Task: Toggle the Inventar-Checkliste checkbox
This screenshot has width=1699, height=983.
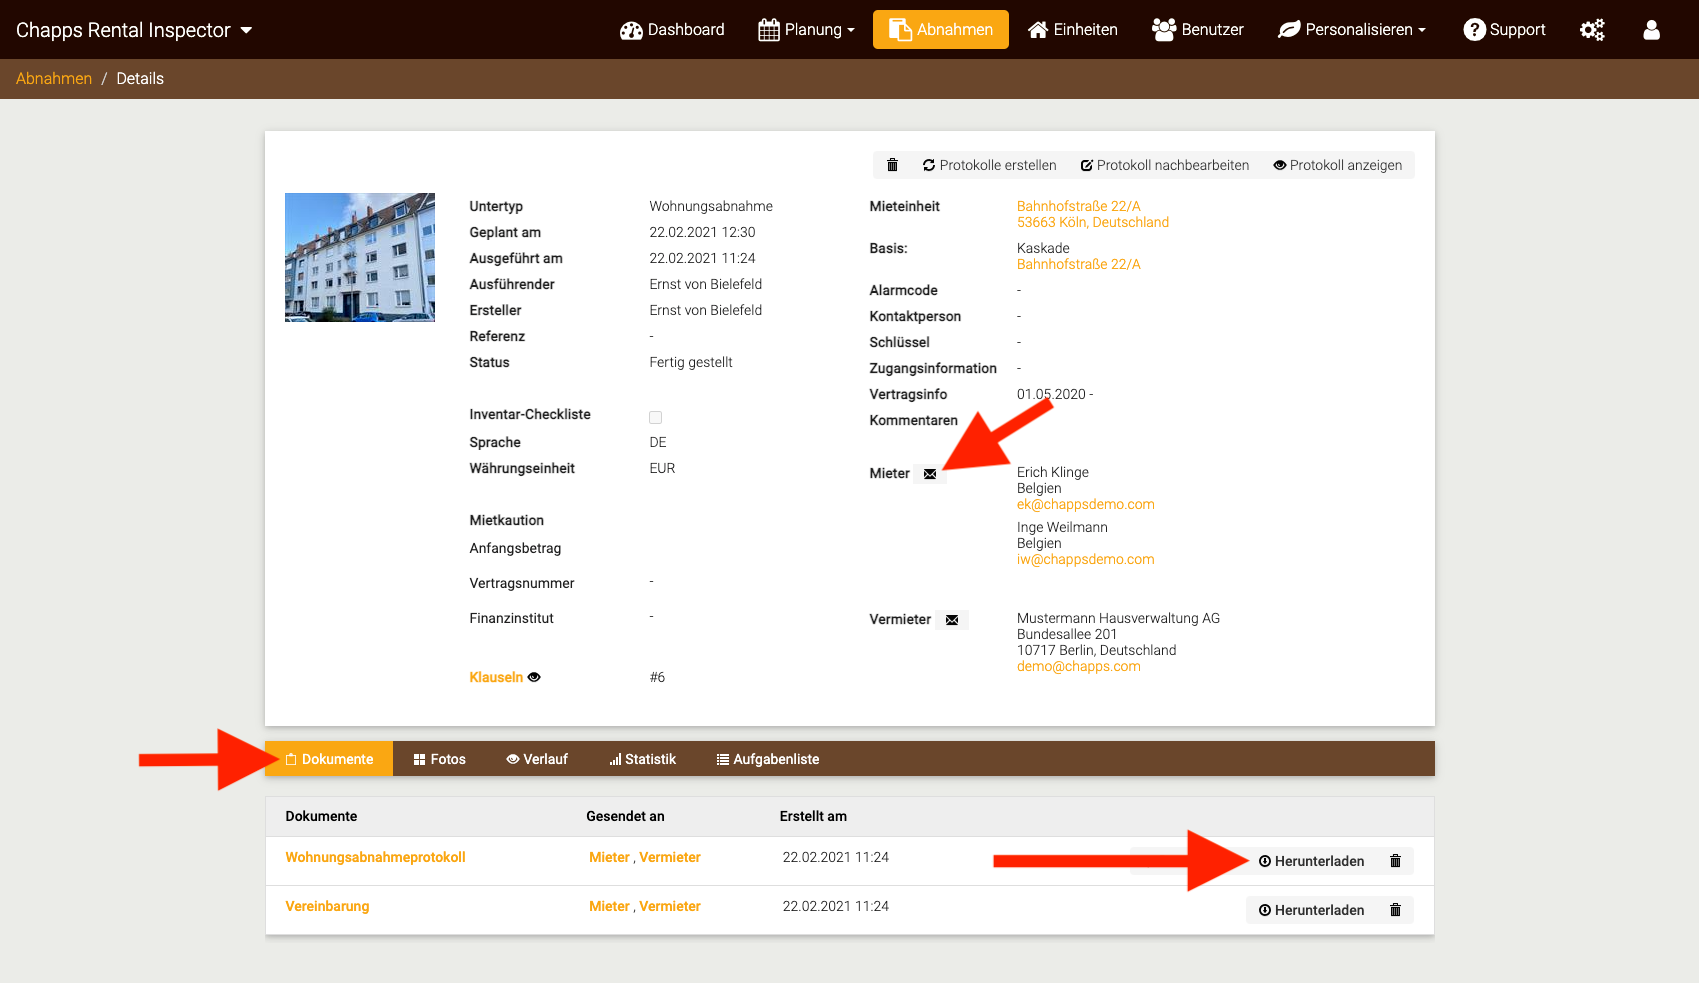Action: (x=656, y=417)
